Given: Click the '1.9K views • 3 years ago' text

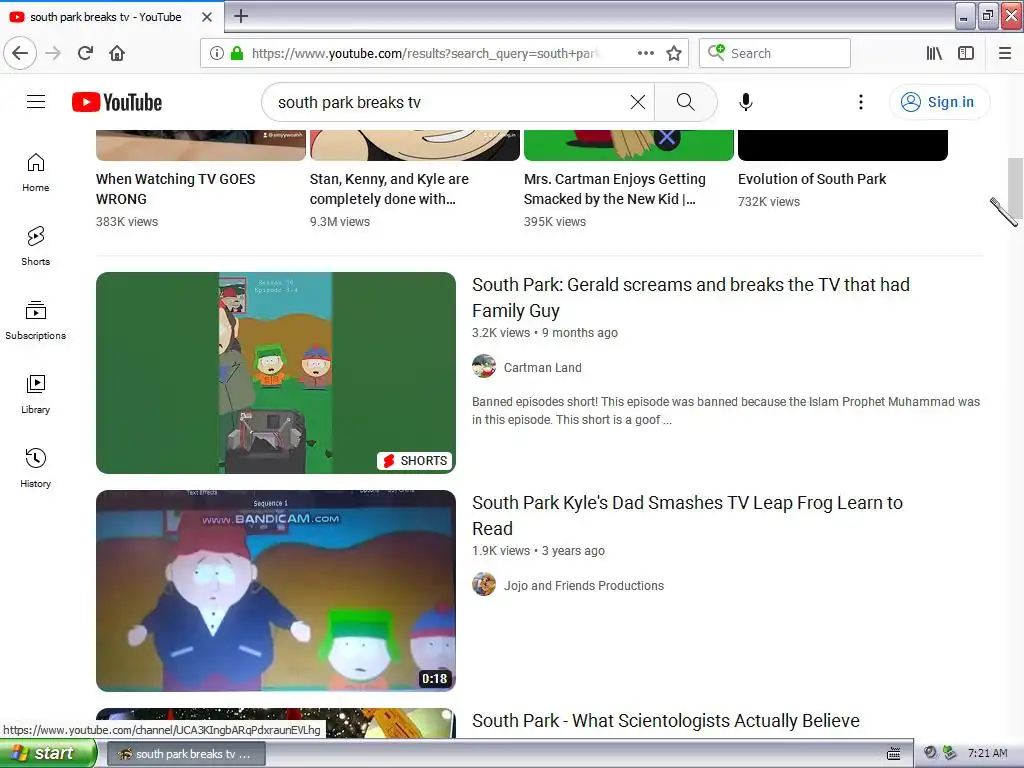Looking at the screenshot, I should (538, 551).
